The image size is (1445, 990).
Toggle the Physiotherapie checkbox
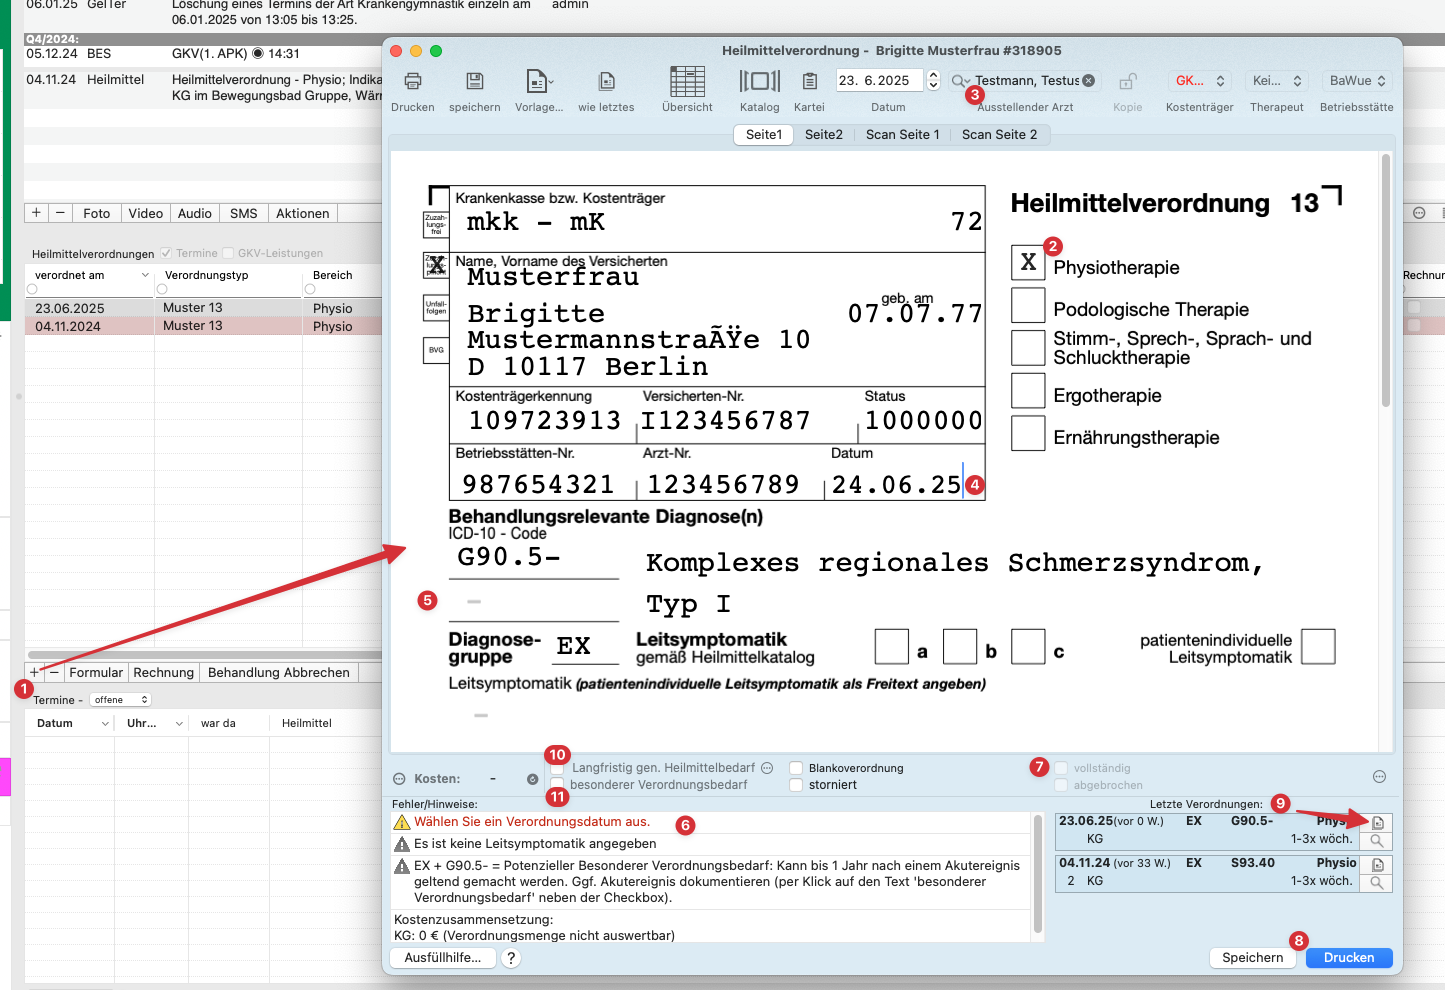(1028, 262)
